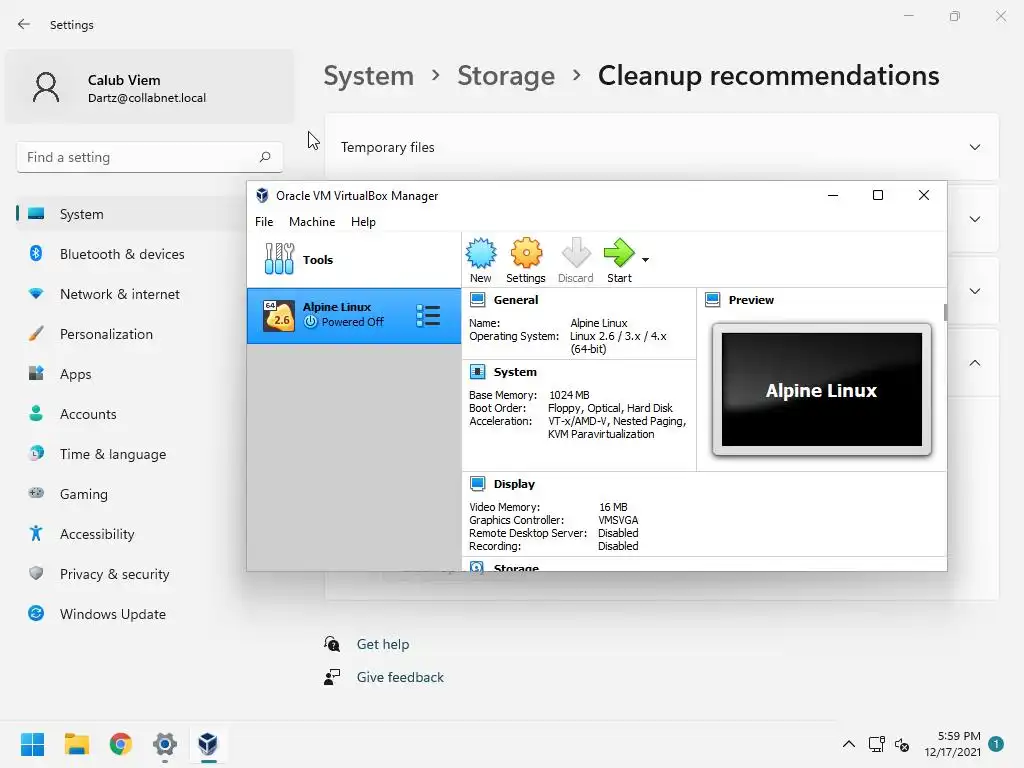Click the Calub Viem account profile
The width and height of the screenshot is (1024, 768).
click(149, 88)
